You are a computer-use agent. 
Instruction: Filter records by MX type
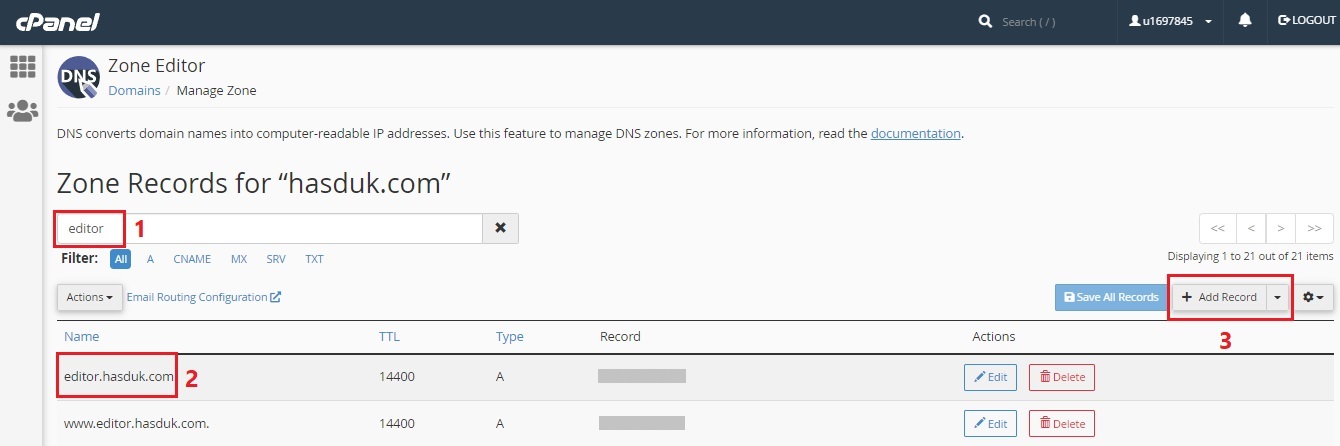coord(239,259)
